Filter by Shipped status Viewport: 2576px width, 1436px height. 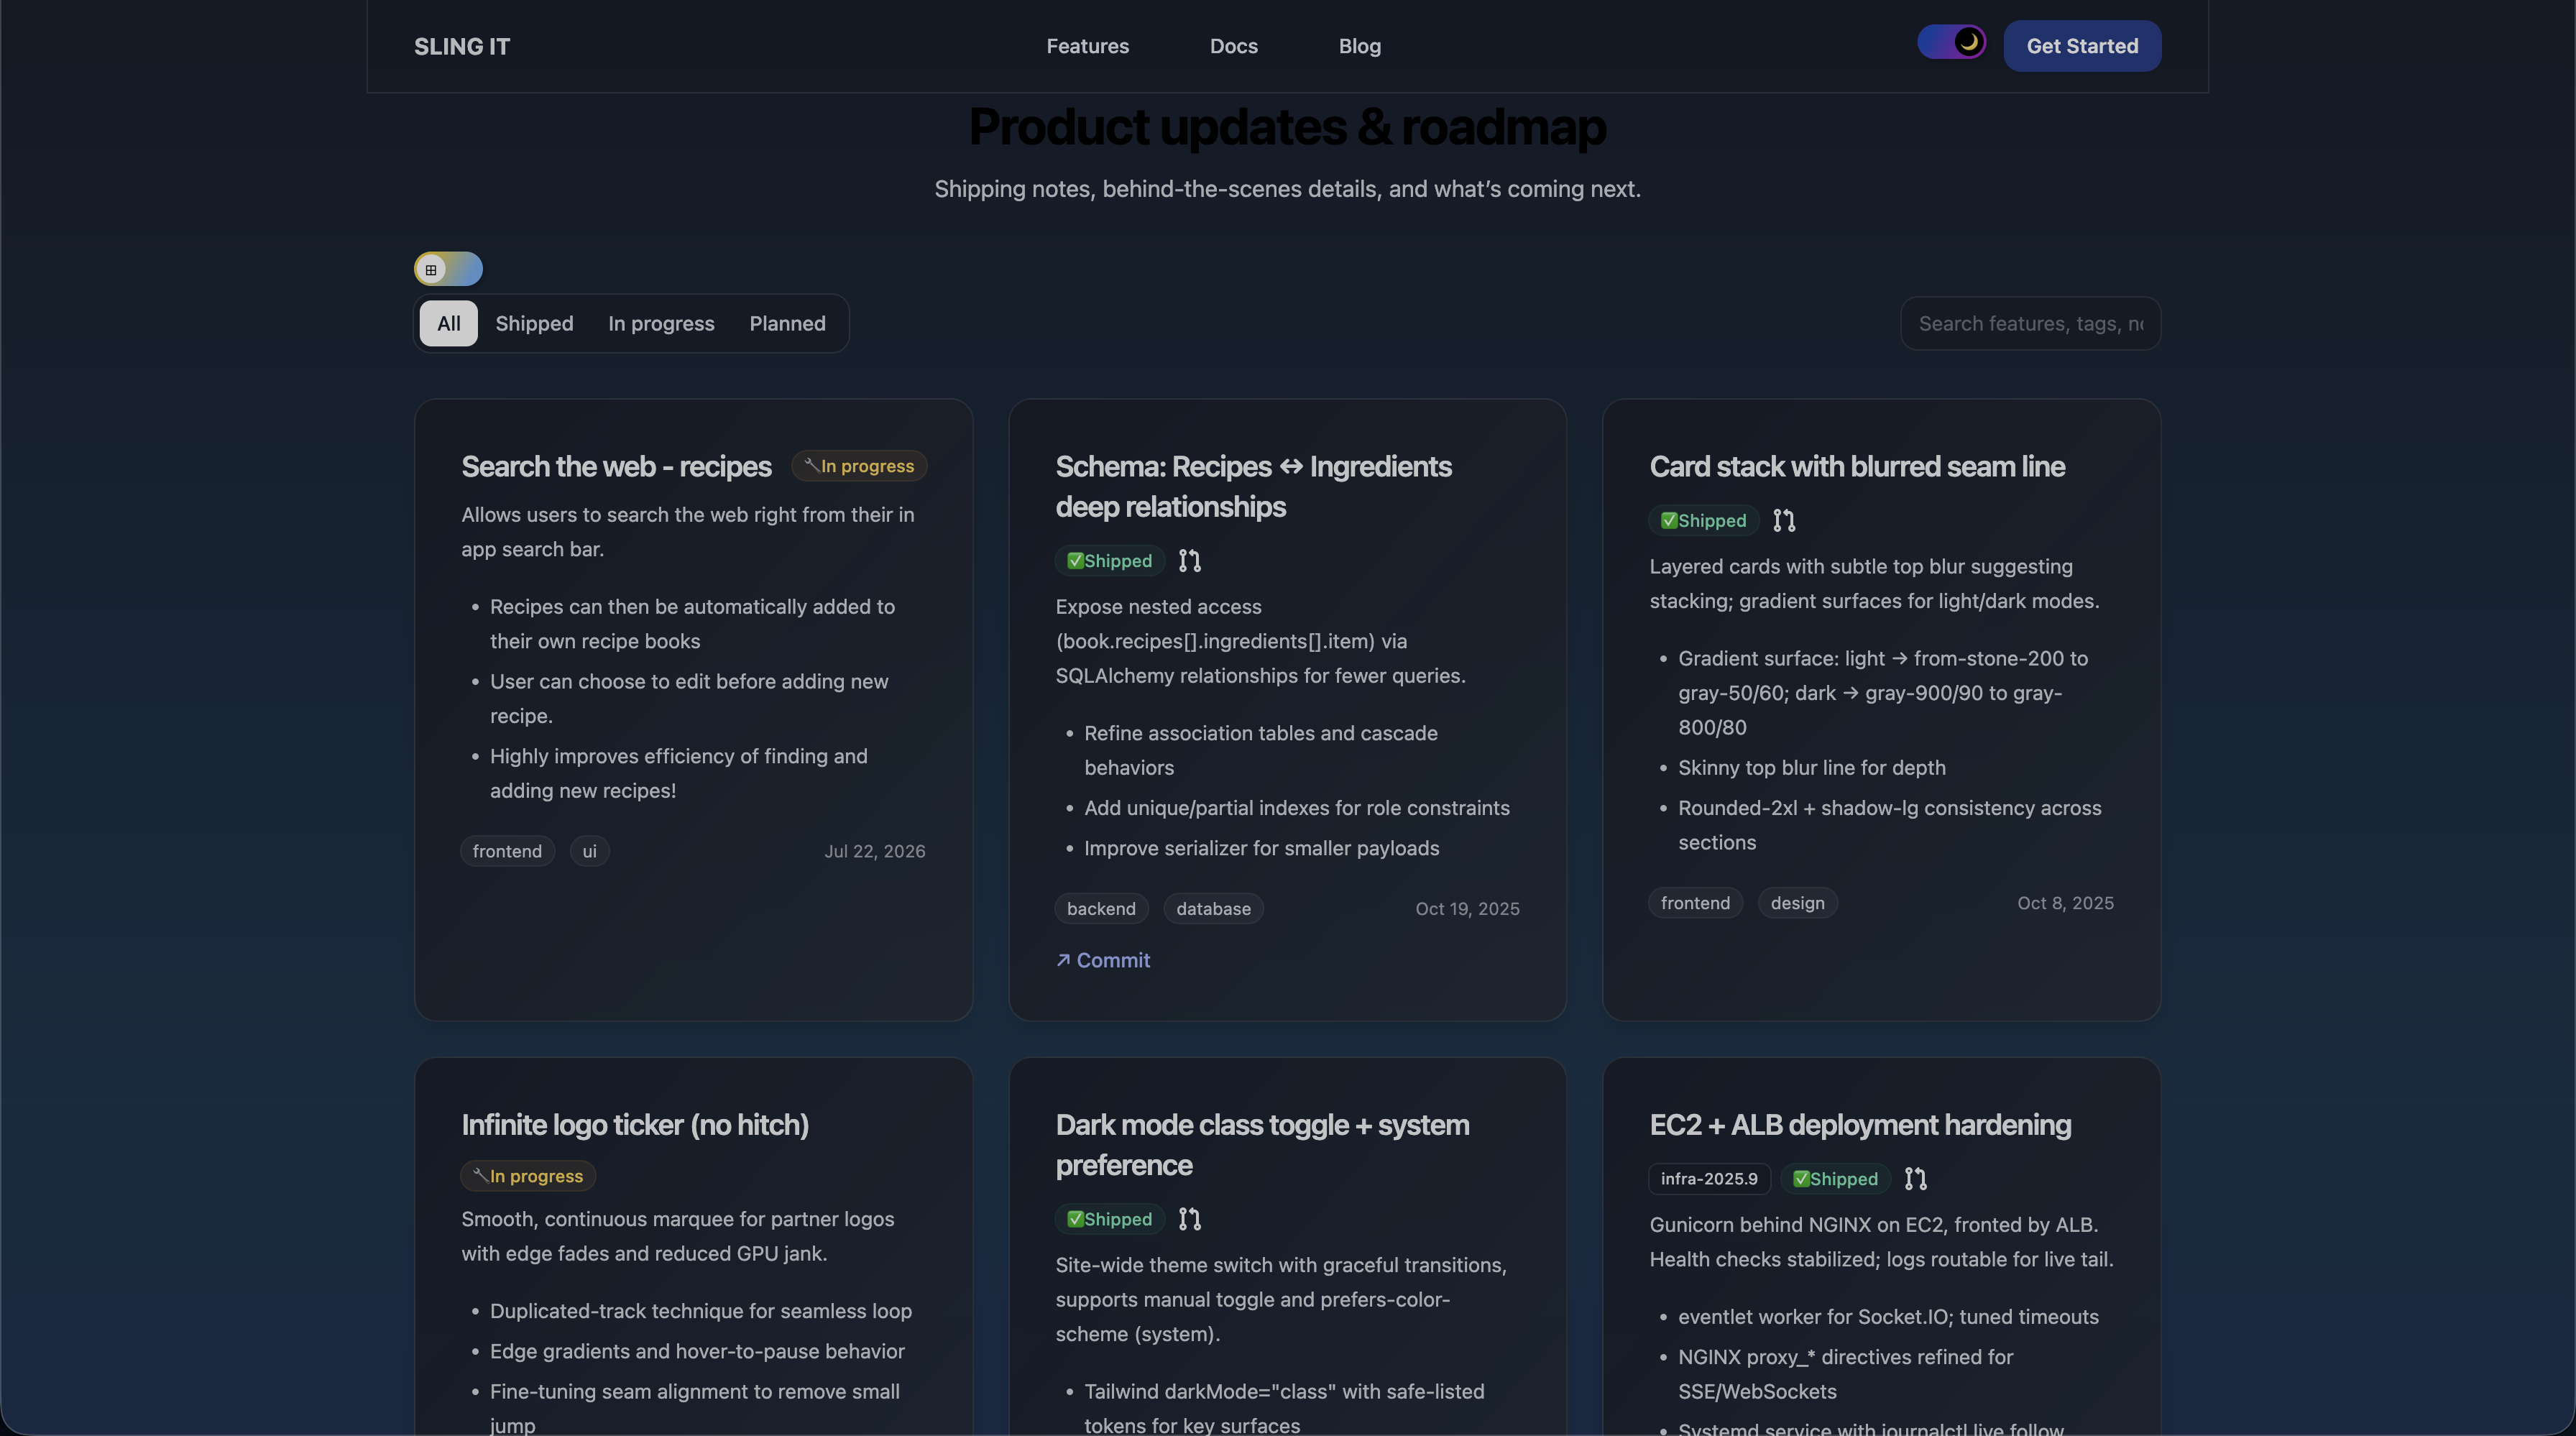(x=534, y=323)
